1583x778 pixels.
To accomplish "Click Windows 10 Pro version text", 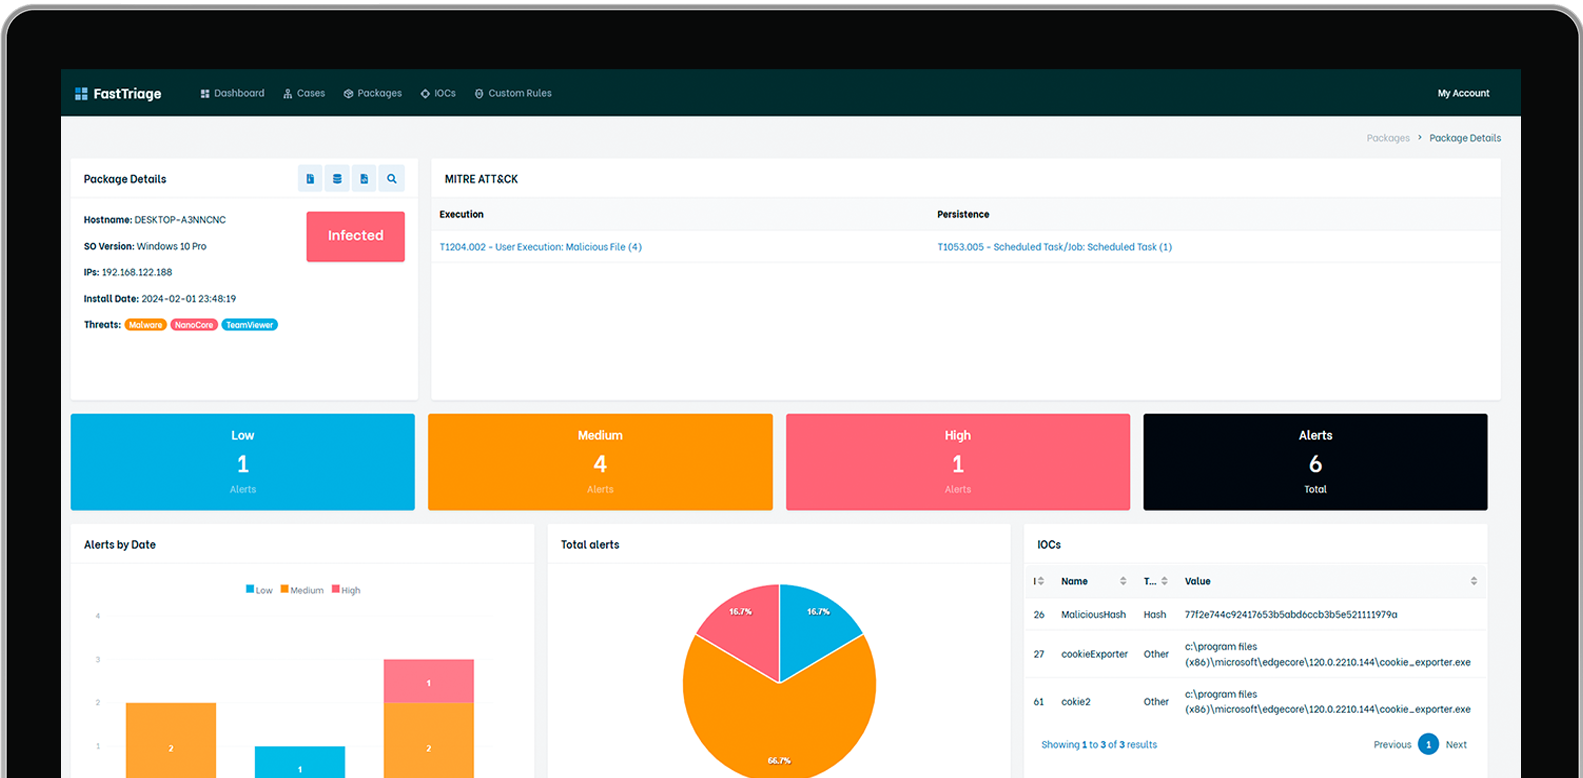I will click(x=172, y=246).
